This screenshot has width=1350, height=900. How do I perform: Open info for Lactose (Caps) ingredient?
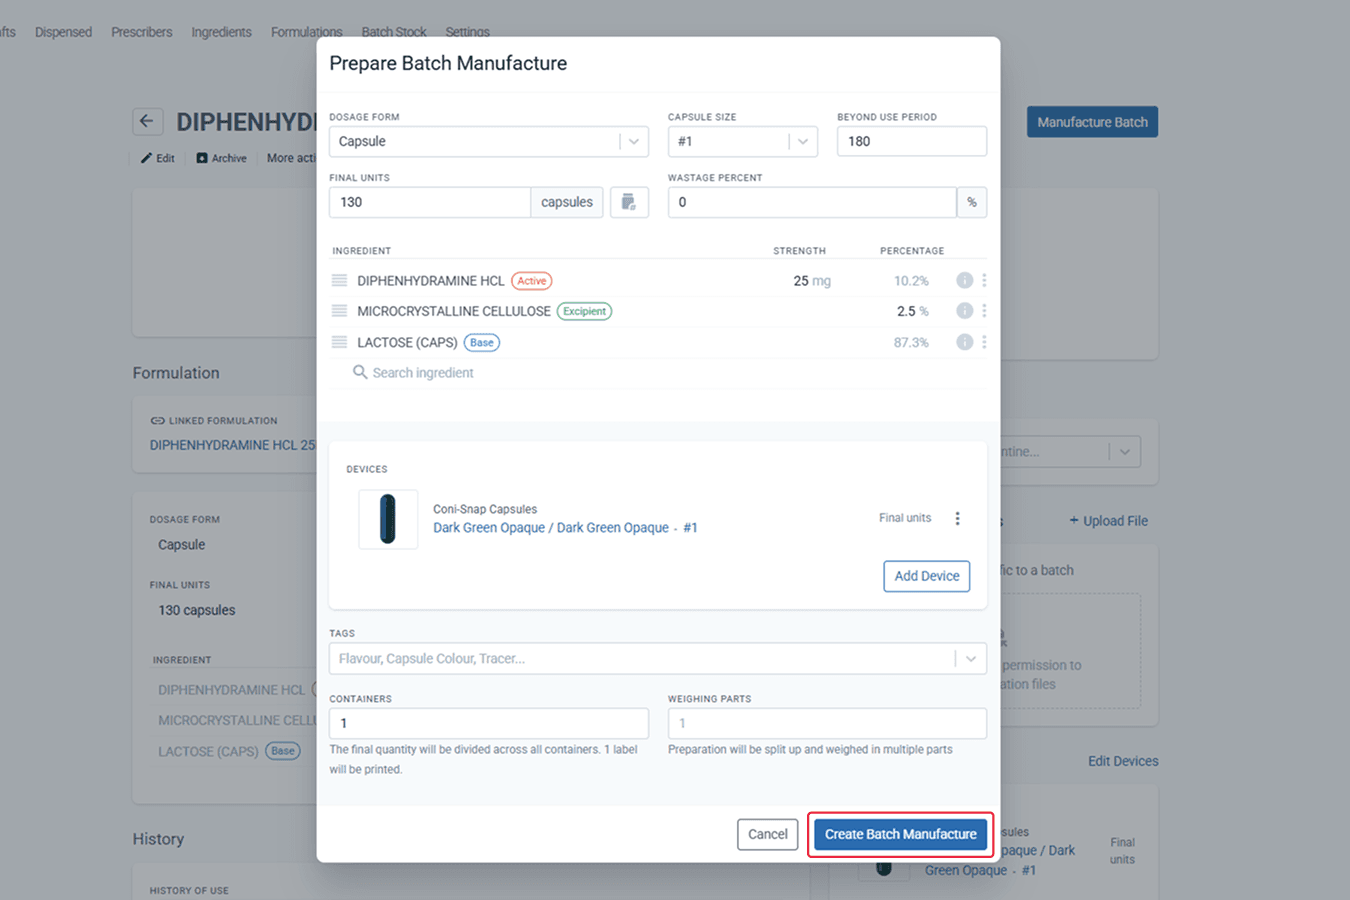(x=964, y=342)
